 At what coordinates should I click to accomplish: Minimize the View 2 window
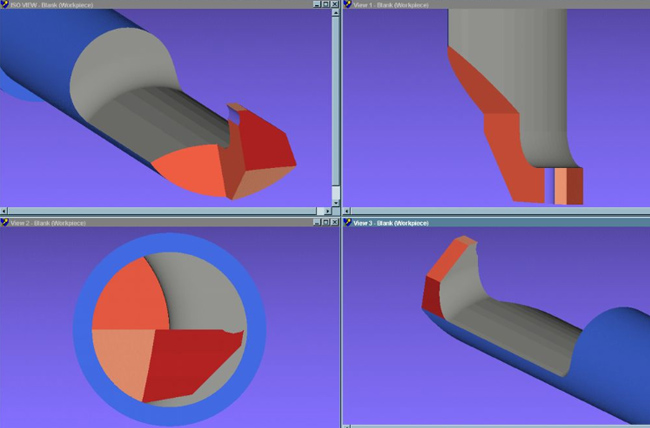[317, 221]
